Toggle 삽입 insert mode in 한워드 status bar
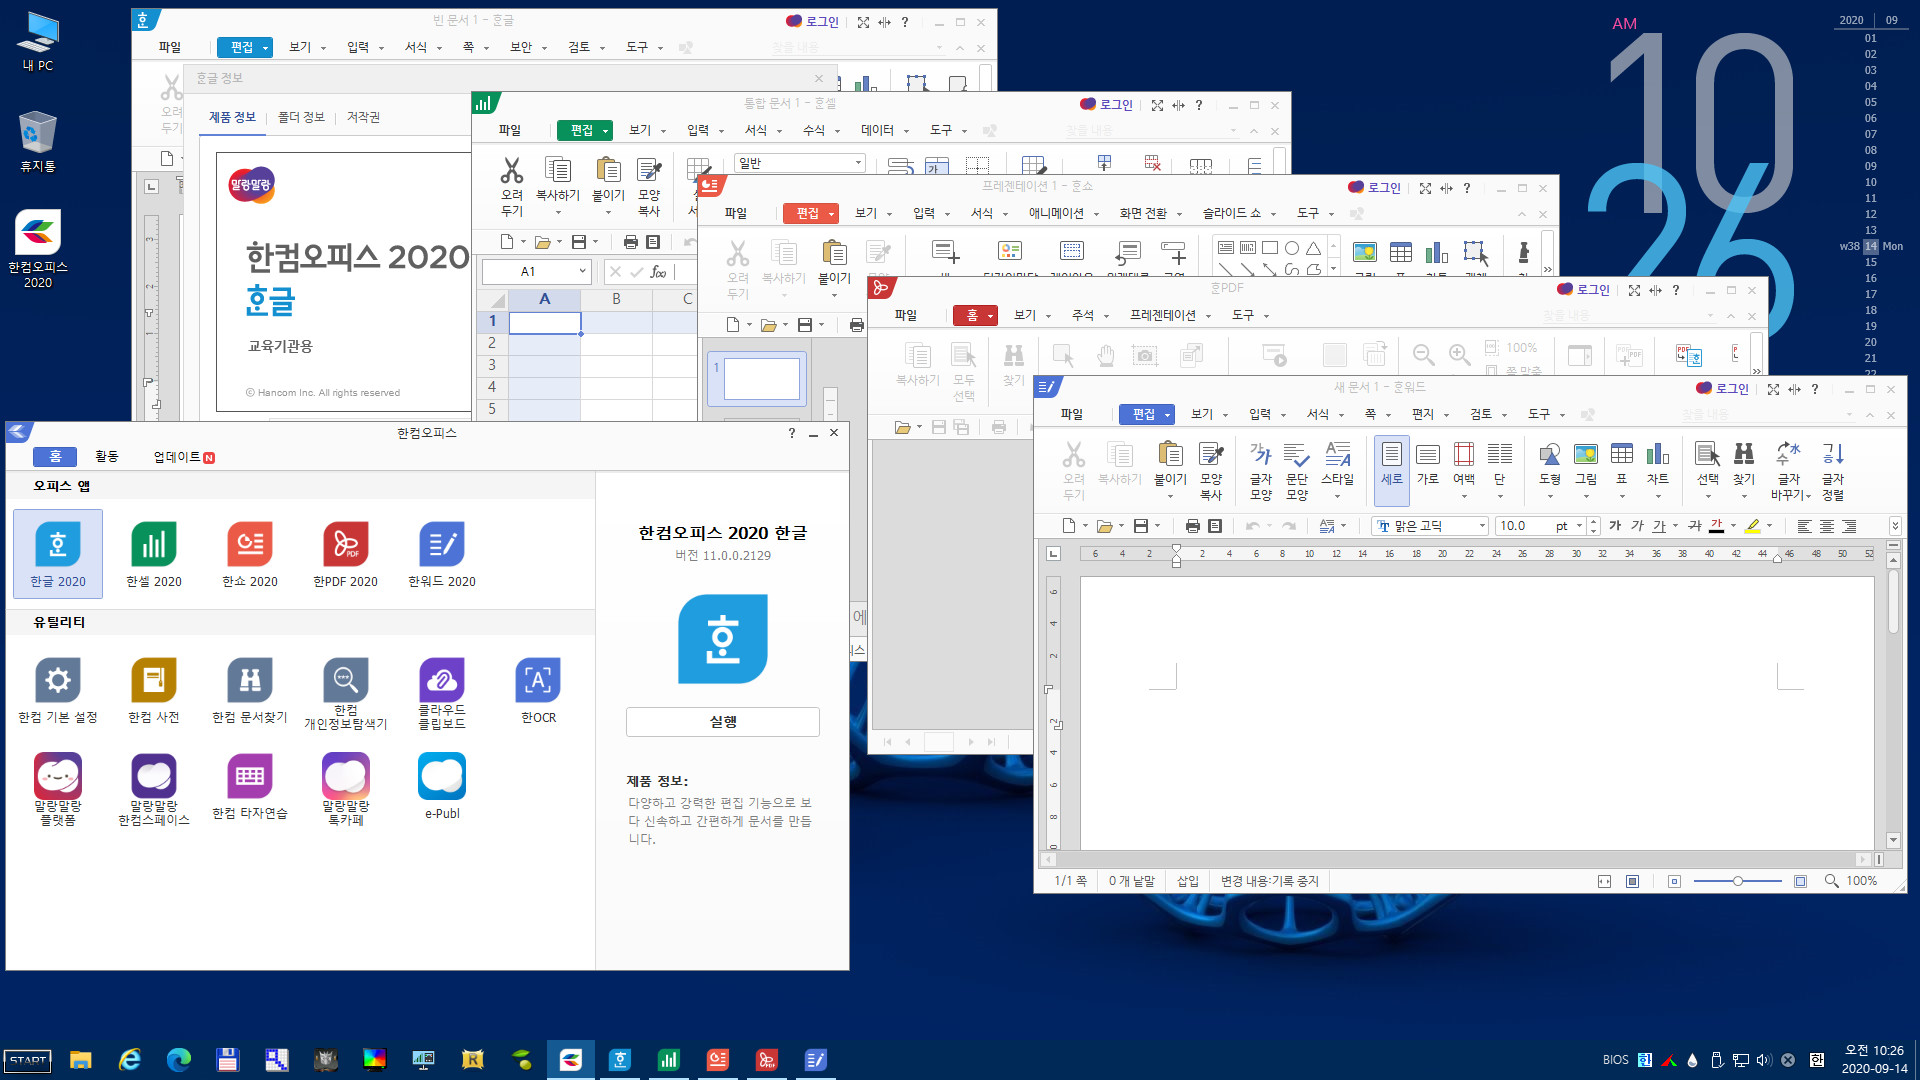Image resolution: width=1920 pixels, height=1080 pixels. click(x=1188, y=881)
